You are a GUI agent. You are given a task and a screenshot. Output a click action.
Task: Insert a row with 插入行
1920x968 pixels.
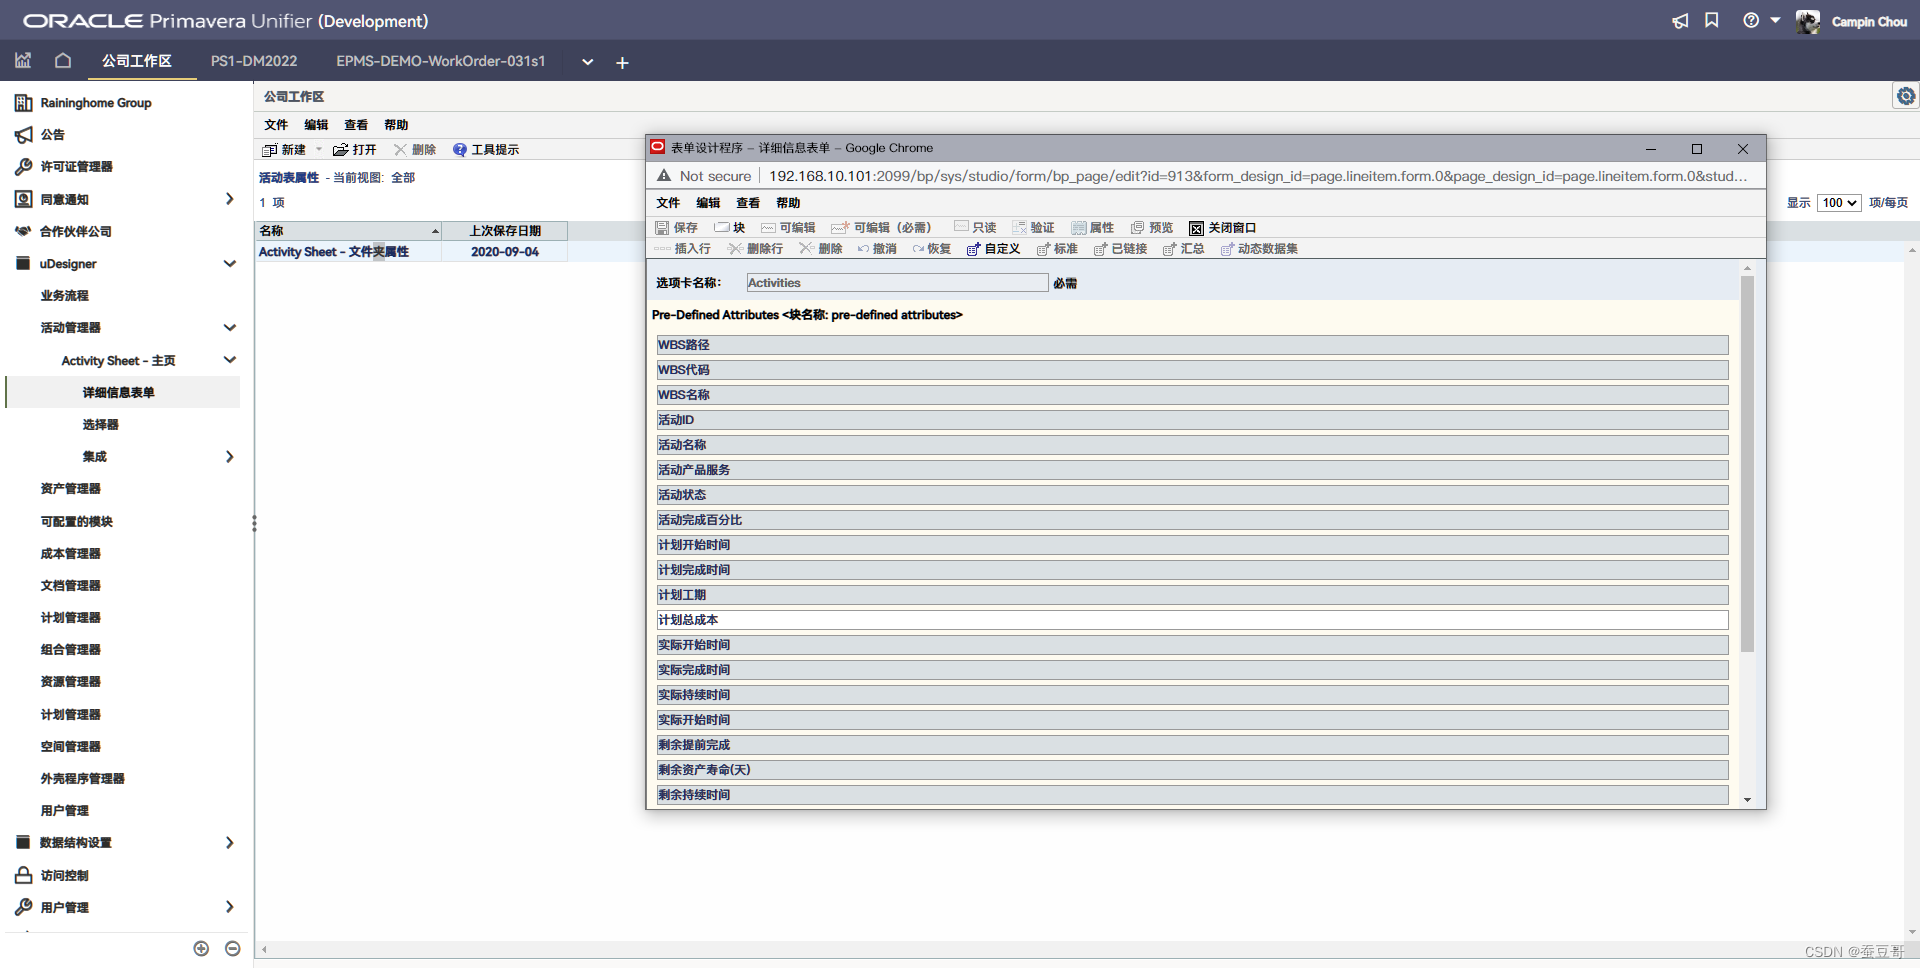pos(687,249)
